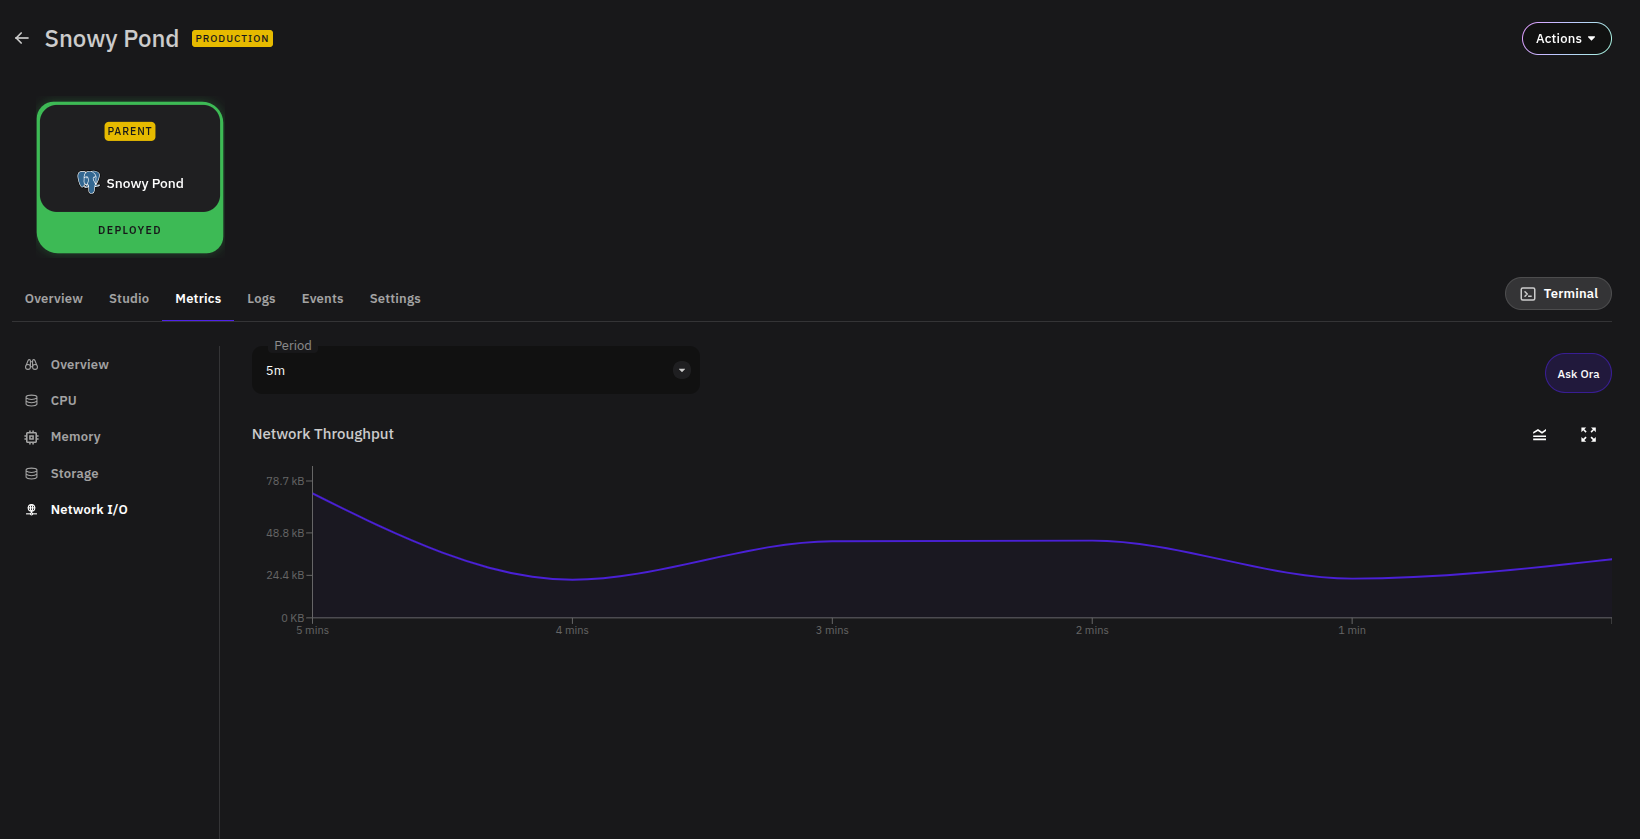Open Overview metrics in sidebar
This screenshot has height=839, width=1640.
(x=80, y=364)
